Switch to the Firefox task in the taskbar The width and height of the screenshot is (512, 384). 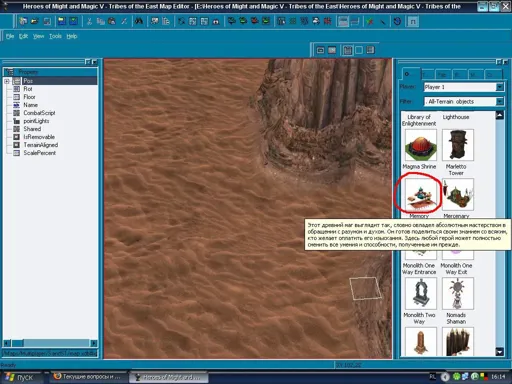[x=88, y=377]
